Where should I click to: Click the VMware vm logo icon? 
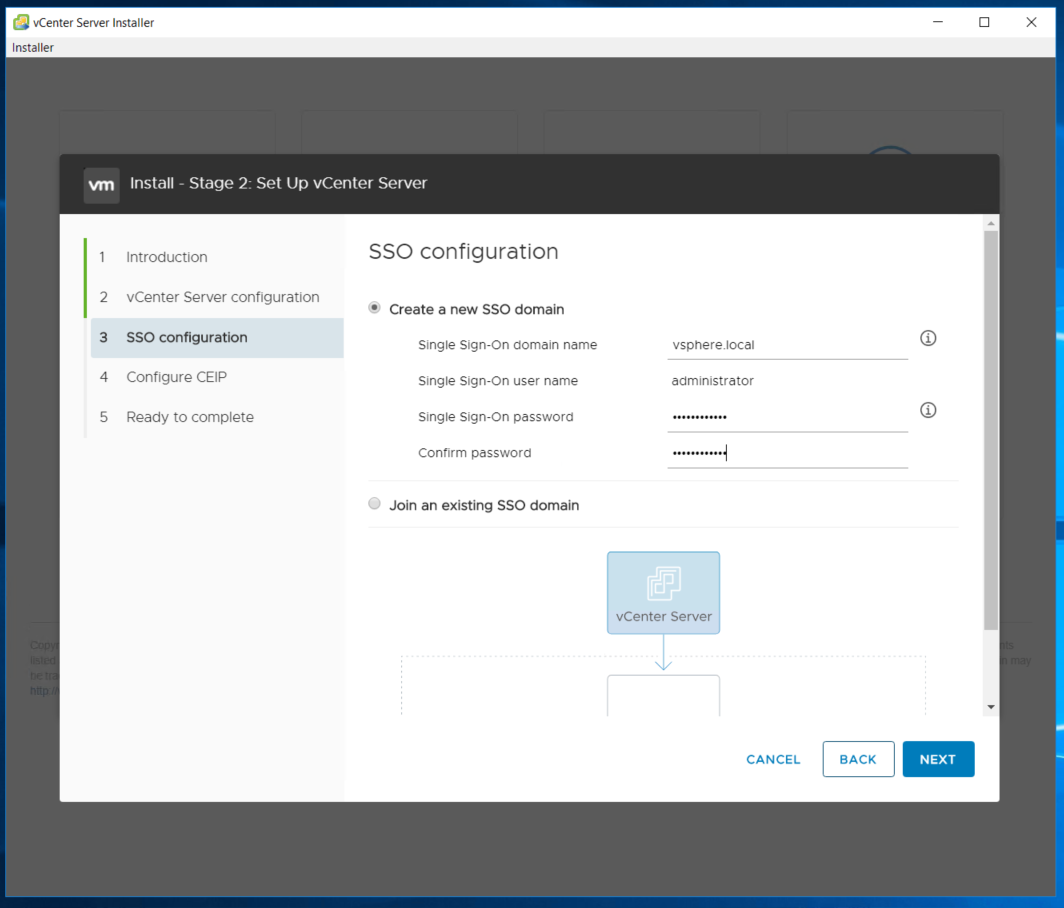(x=101, y=185)
